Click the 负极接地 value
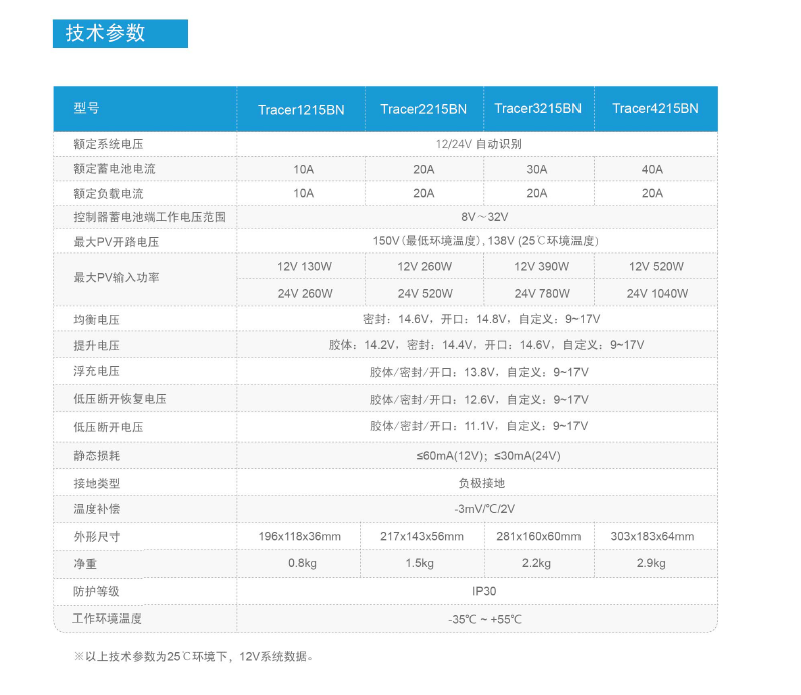The width and height of the screenshot is (801, 695). (x=481, y=483)
